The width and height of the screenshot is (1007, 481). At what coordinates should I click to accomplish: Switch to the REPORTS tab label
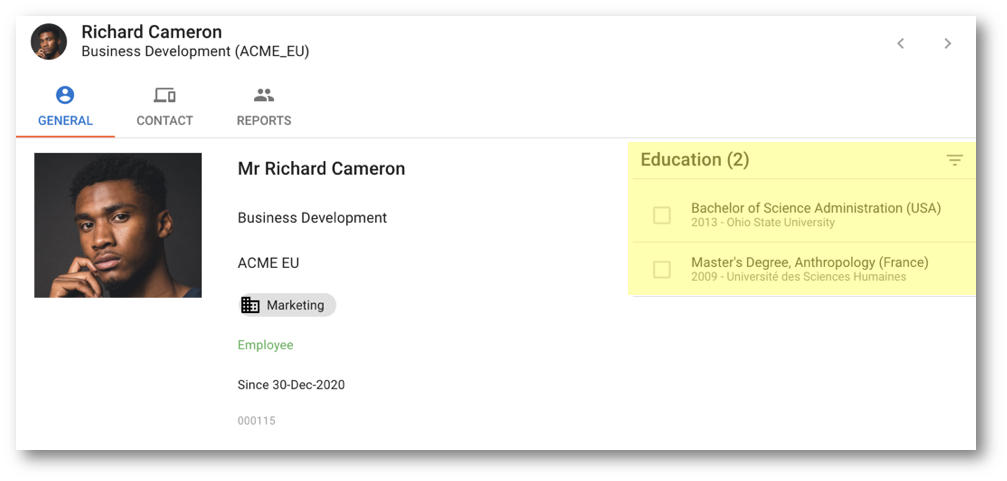264,121
